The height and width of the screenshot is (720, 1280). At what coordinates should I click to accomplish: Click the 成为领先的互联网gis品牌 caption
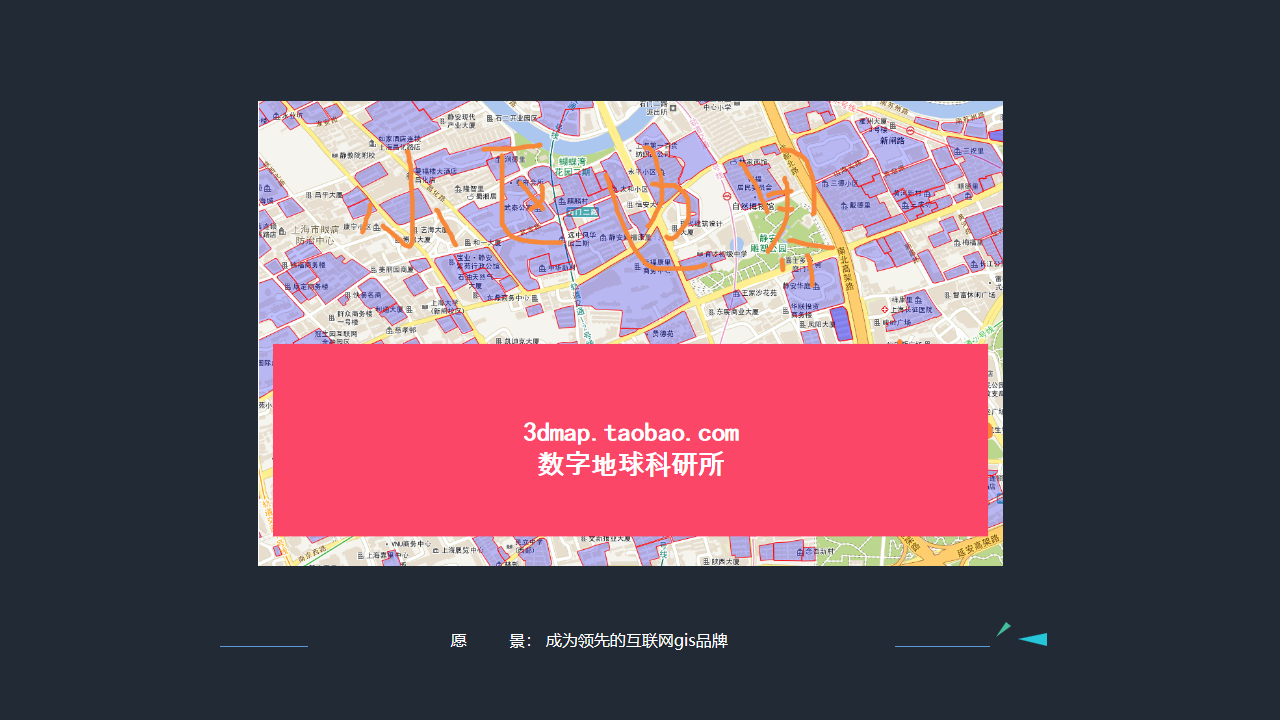click(636, 641)
